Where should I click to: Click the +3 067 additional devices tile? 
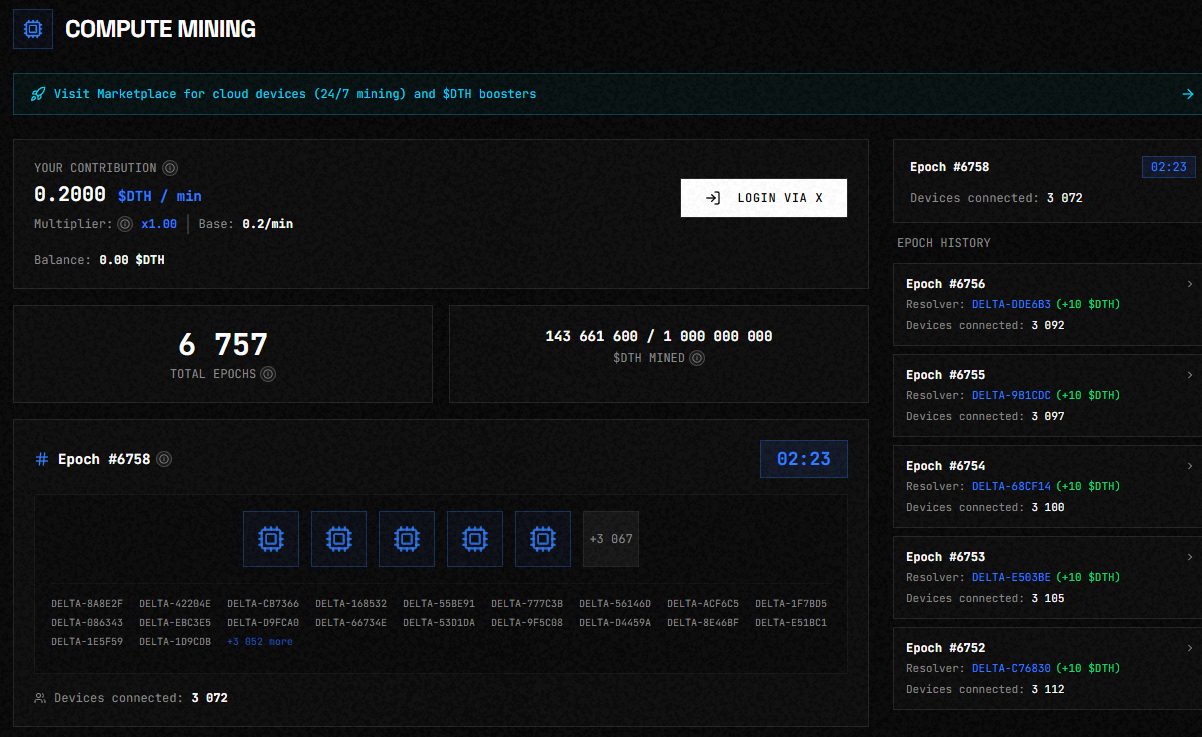(610, 539)
